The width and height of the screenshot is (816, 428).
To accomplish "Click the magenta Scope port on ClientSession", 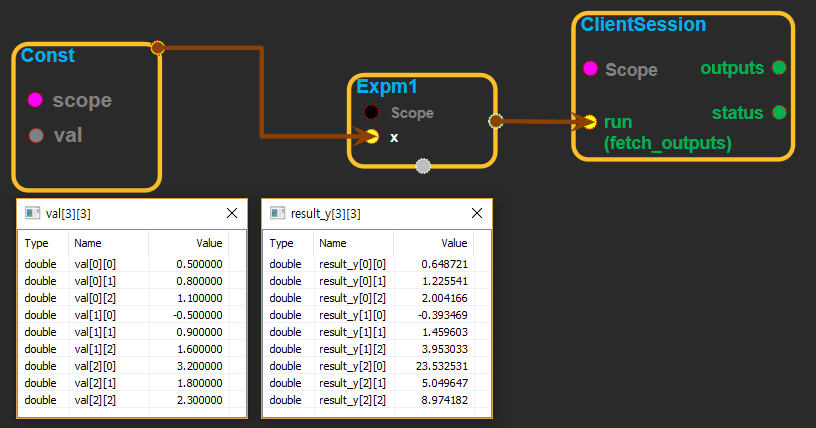I will (x=590, y=69).
